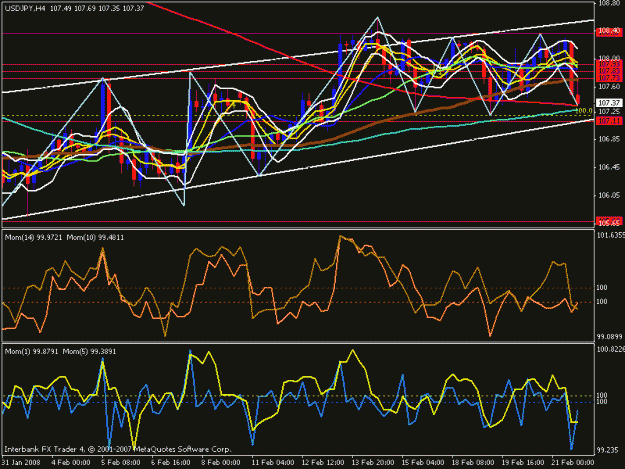The width and height of the screenshot is (625, 469).
Task: Click the 13 Feb 20:00 time label
Action: (x=373, y=463)
